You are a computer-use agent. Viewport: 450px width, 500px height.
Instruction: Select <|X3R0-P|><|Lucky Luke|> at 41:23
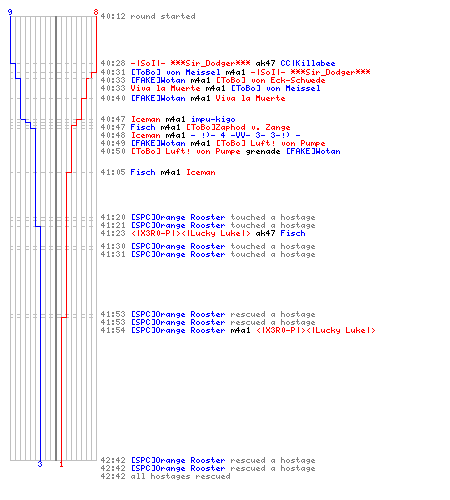pyautogui.click(x=190, y=233)
